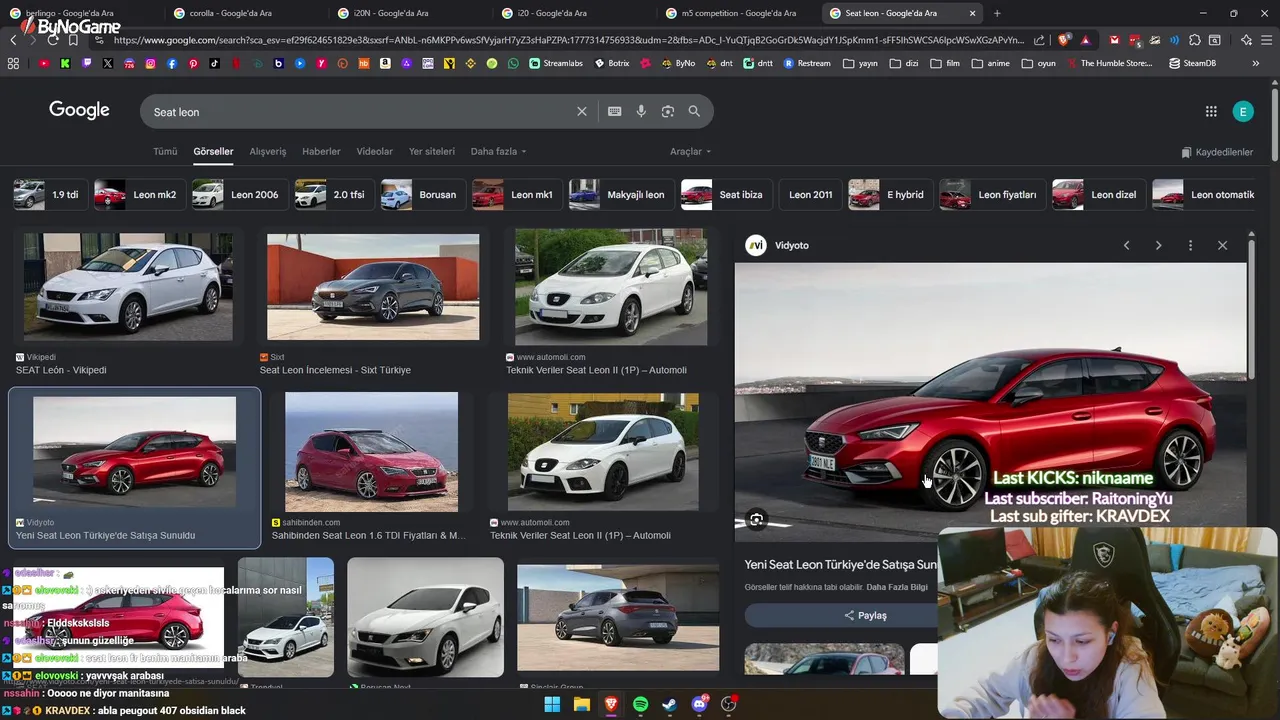Image resolution: width=1280 pixels, height=720 pixels.
Task: Switch to the Videolar tab
Action: (x=375, y=151)
